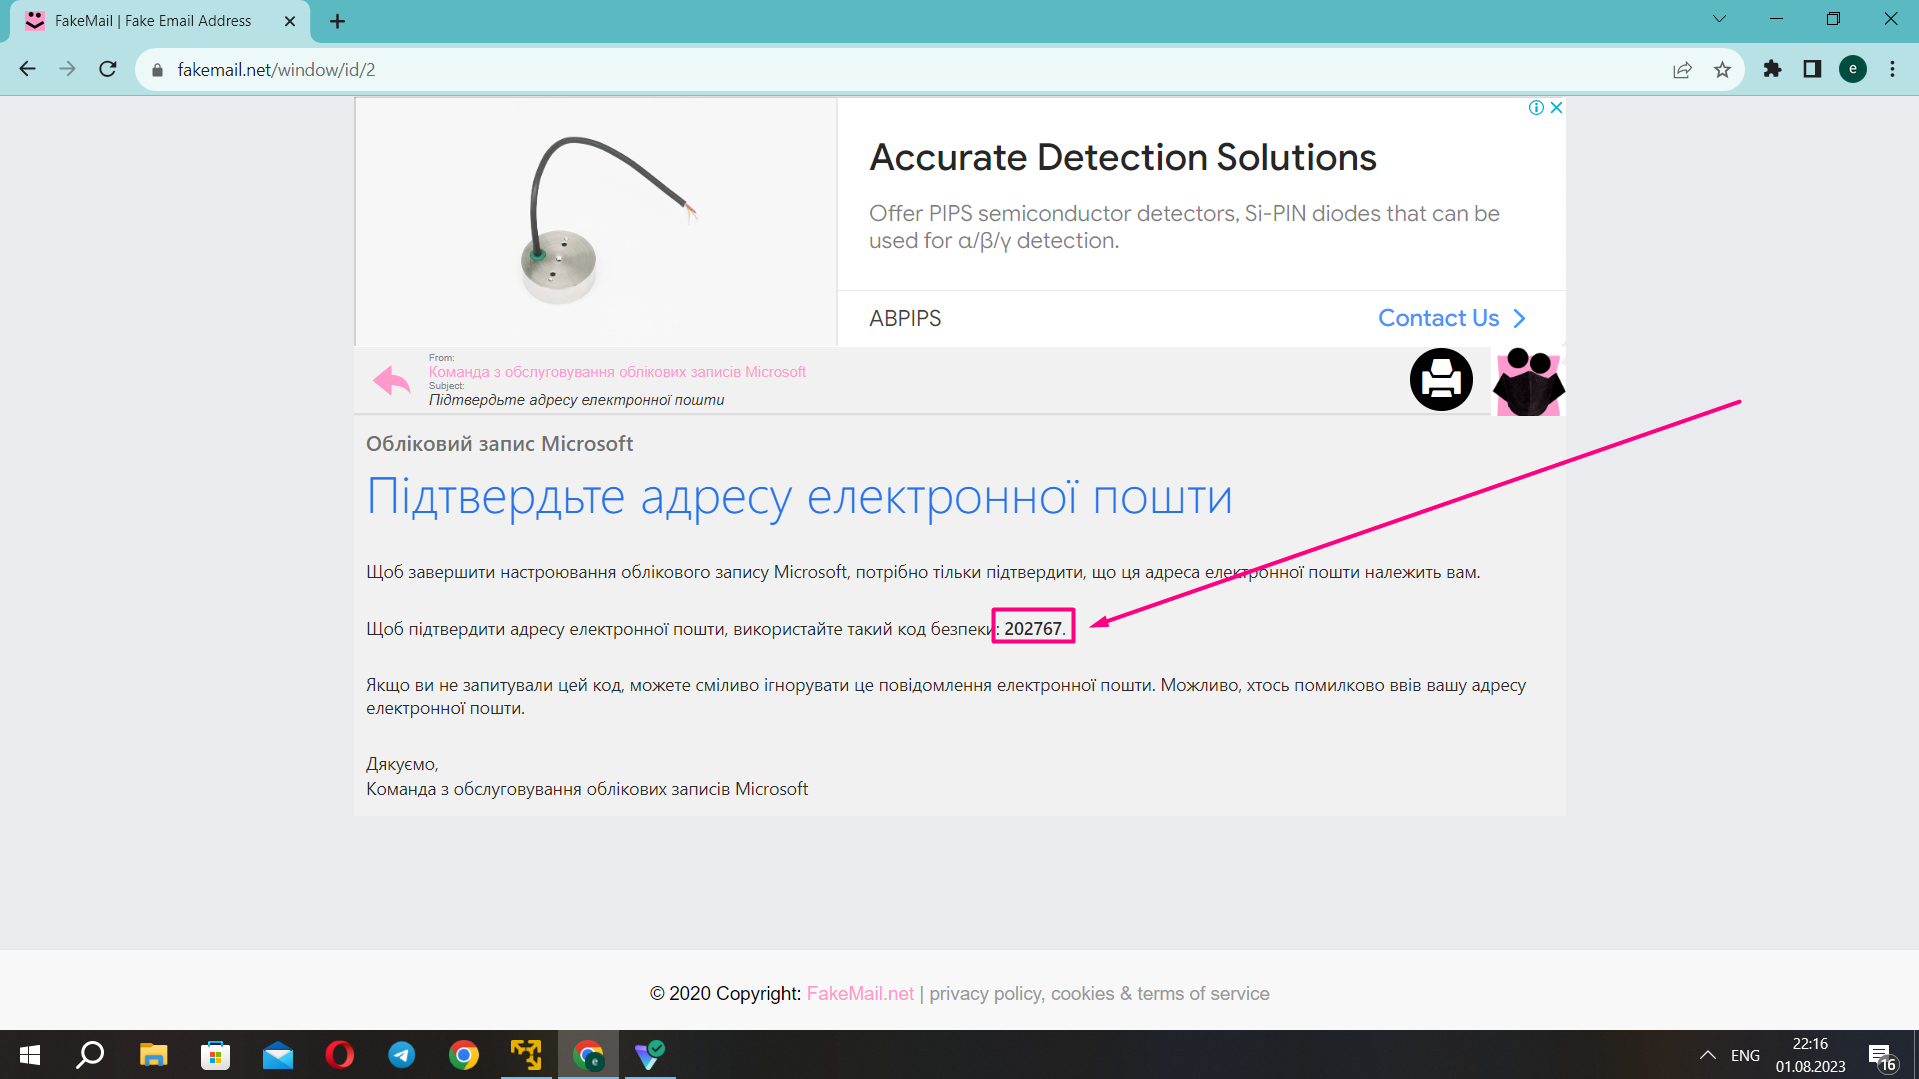Image resolution: width=1919 pixels, height=1079 pixels.
Task: Click the pink reply arrow icon
Action: (x=391, y=380)
